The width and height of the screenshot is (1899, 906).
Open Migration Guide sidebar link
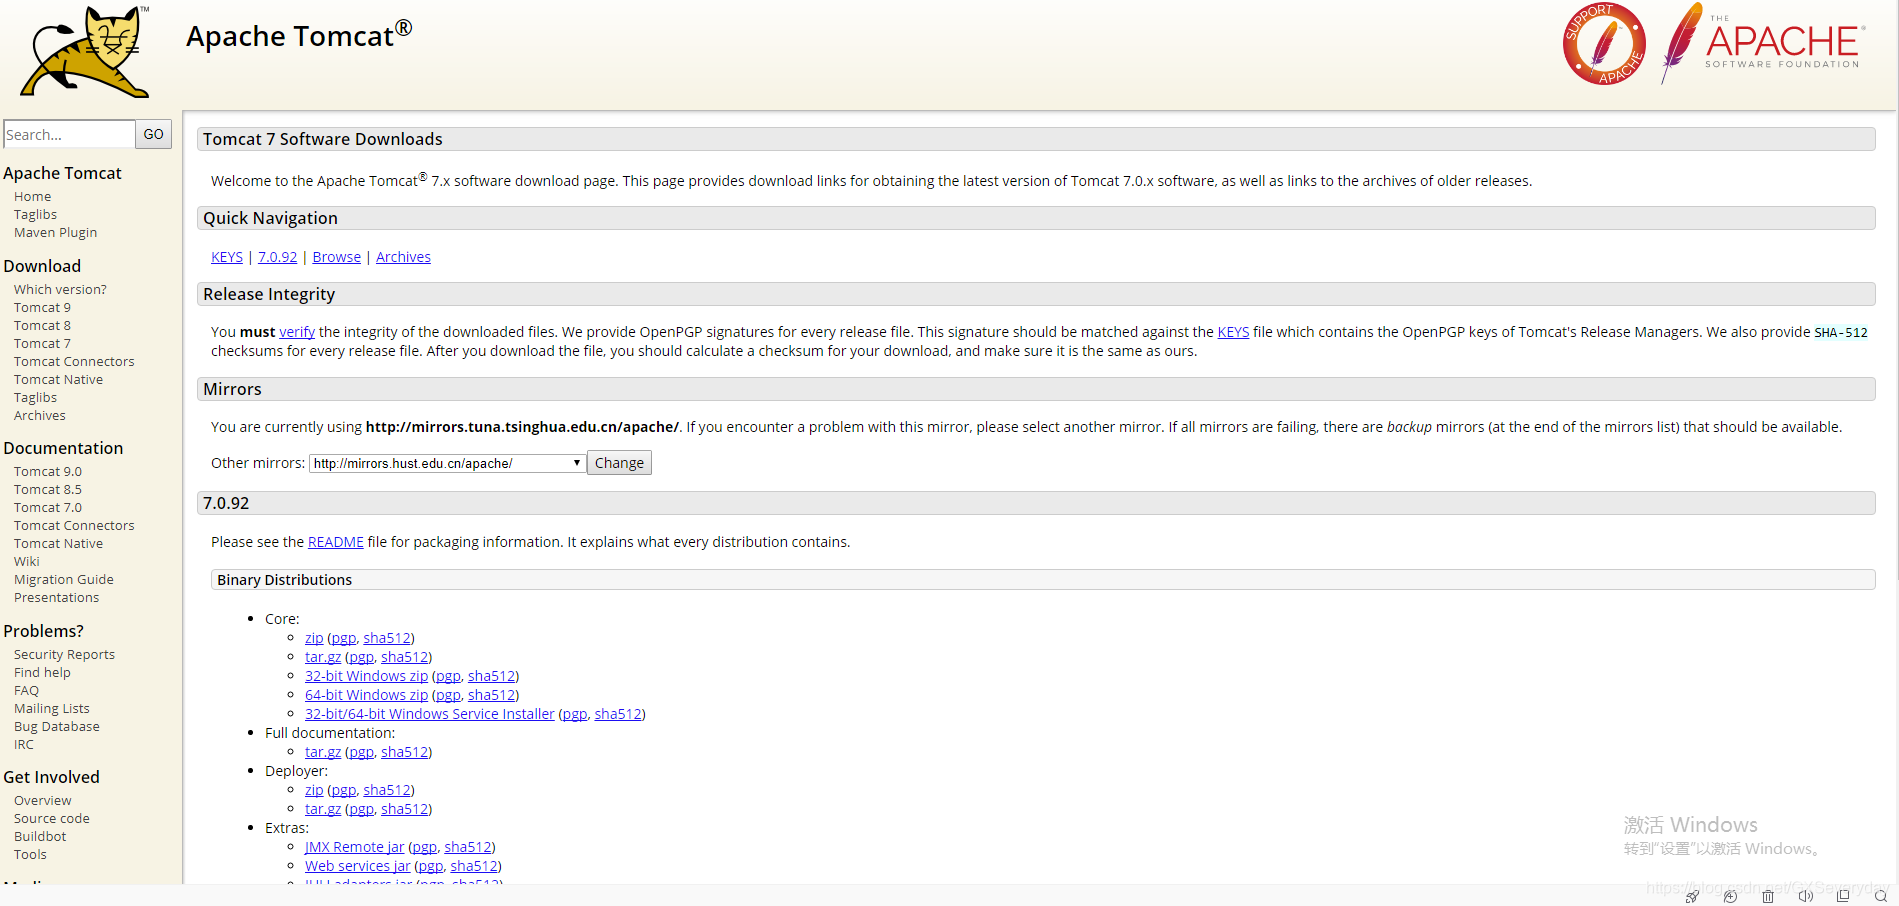pos(64,580)
